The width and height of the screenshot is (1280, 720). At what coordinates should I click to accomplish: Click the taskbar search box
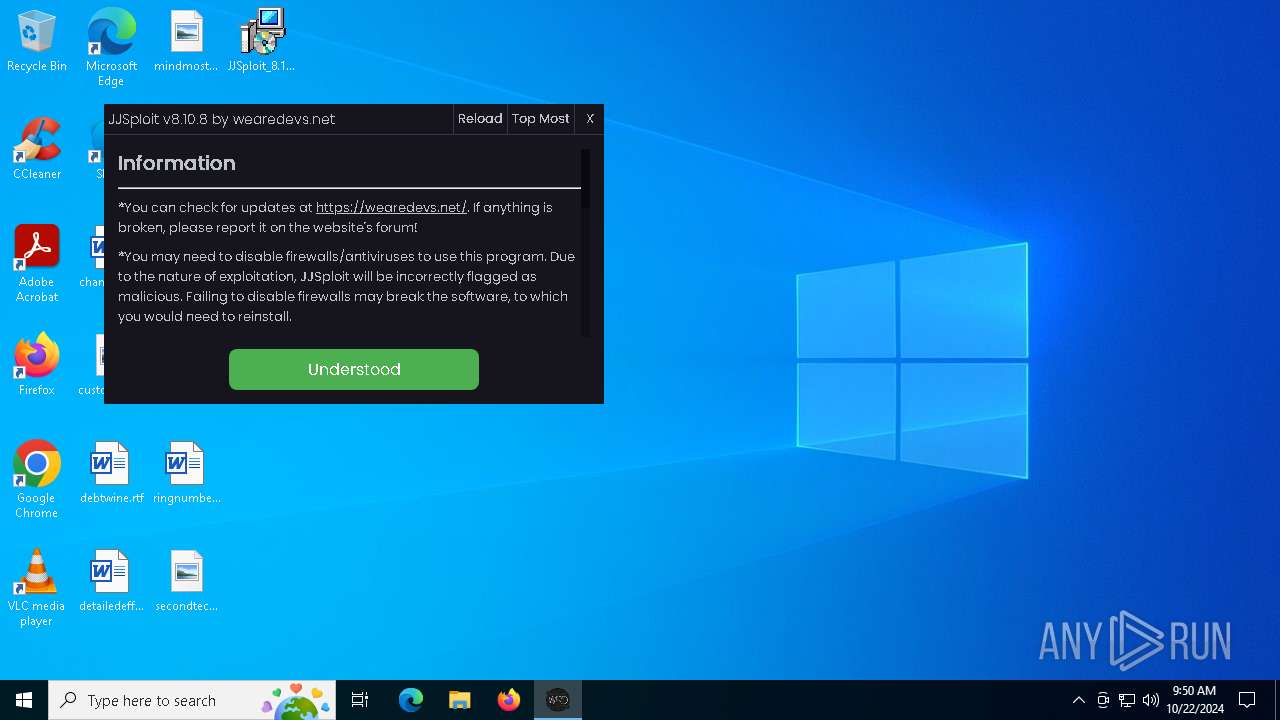pos(192,700)
